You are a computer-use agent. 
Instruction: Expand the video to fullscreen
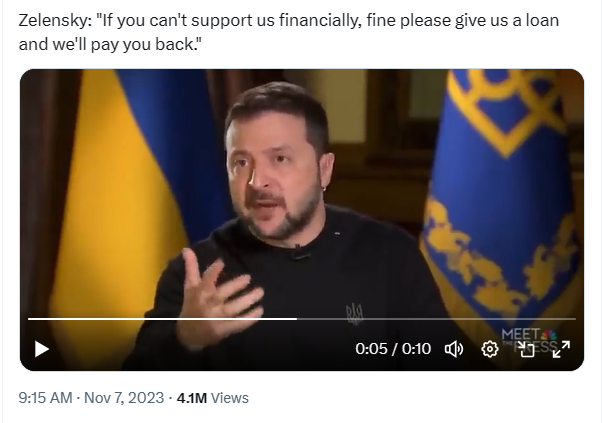point(561,349)
